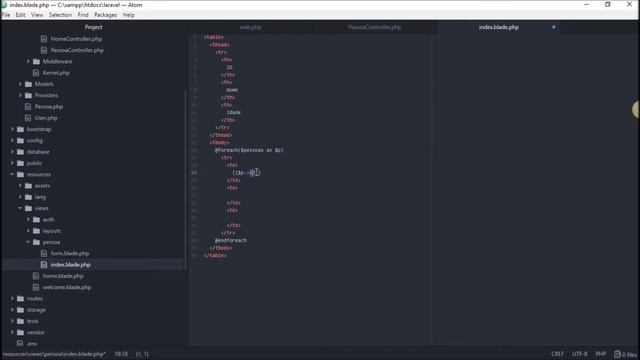Expand the storage folder chevron

click(12, 310)
